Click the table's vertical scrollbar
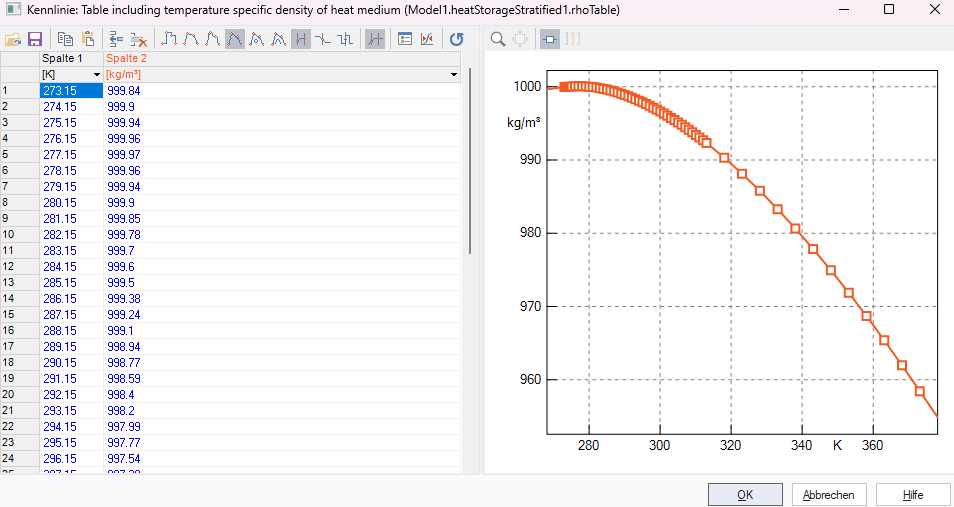954x507 pixels. tap(470, 161)
